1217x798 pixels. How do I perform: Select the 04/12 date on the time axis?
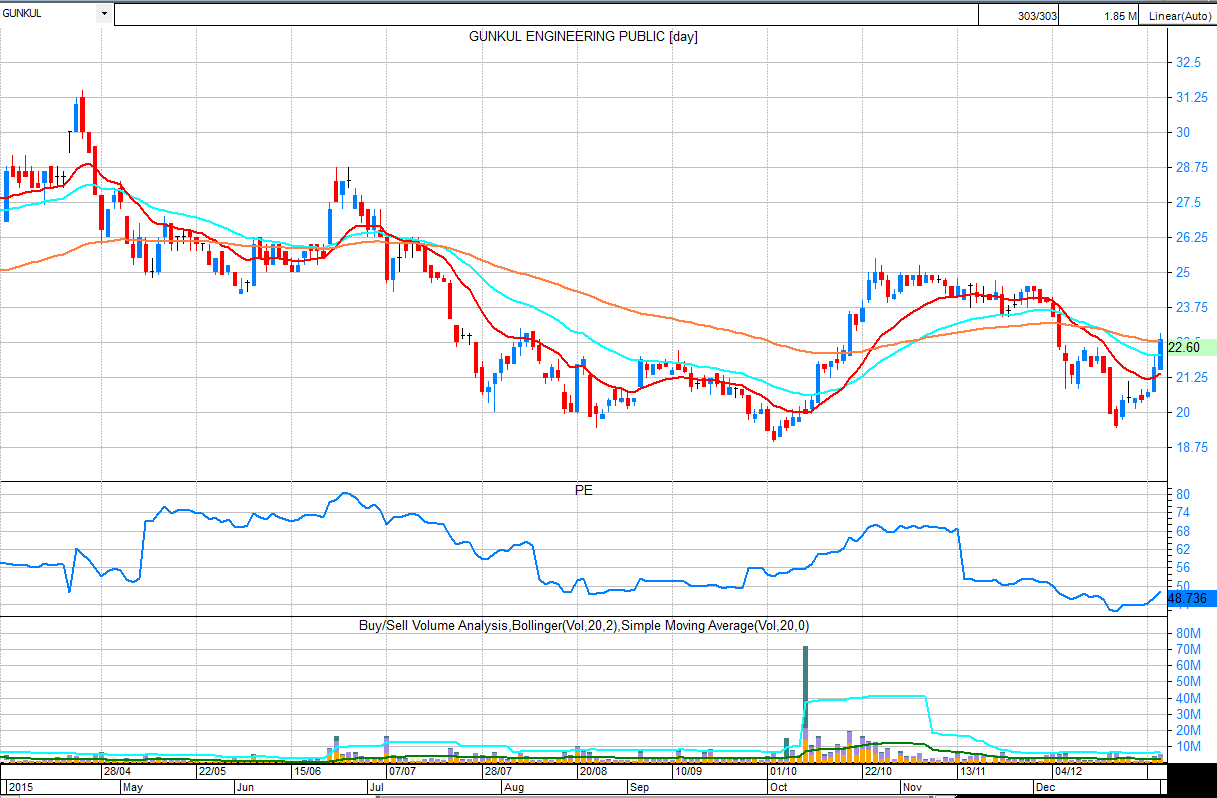click(x=1068, y=772)
